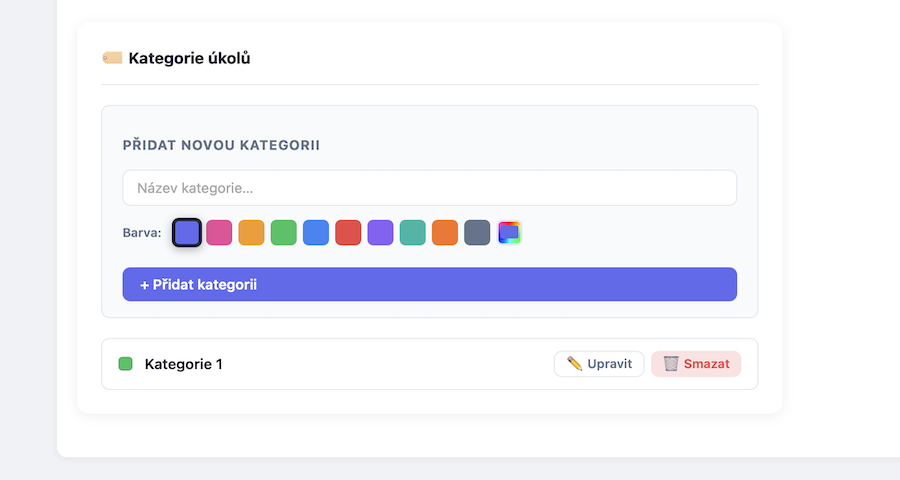Pick the amber yellow color swatch
This screenshot has width=900, height=480.
tap(251, 233)
